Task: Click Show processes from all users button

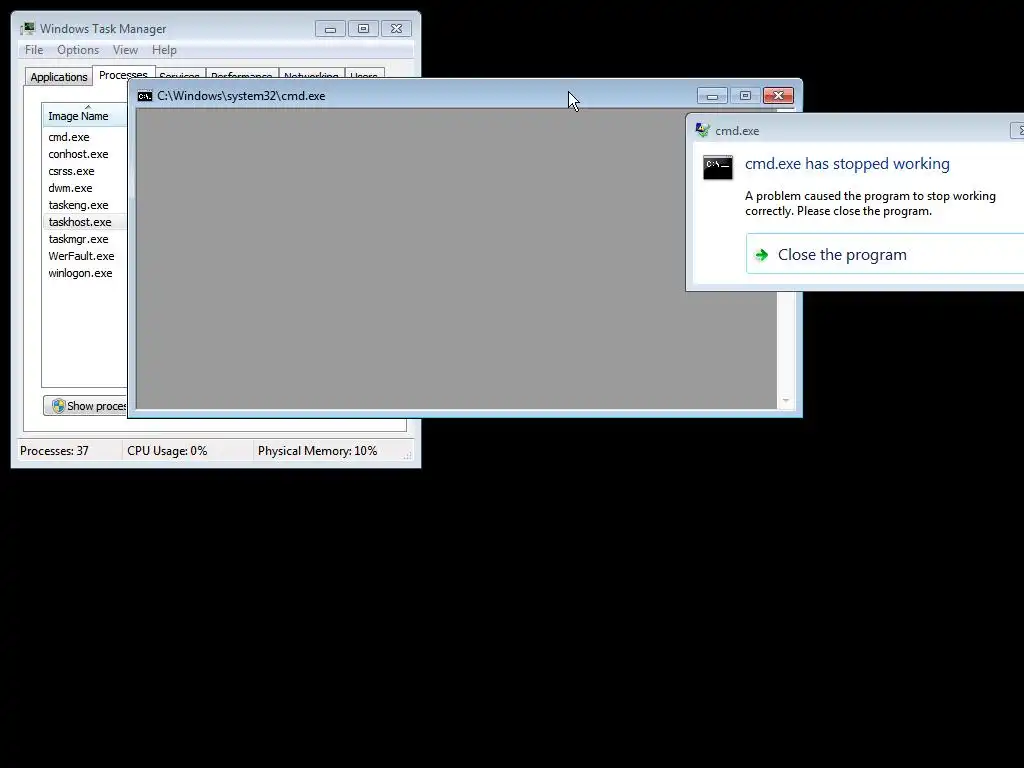Action: [x=86, y=406]
